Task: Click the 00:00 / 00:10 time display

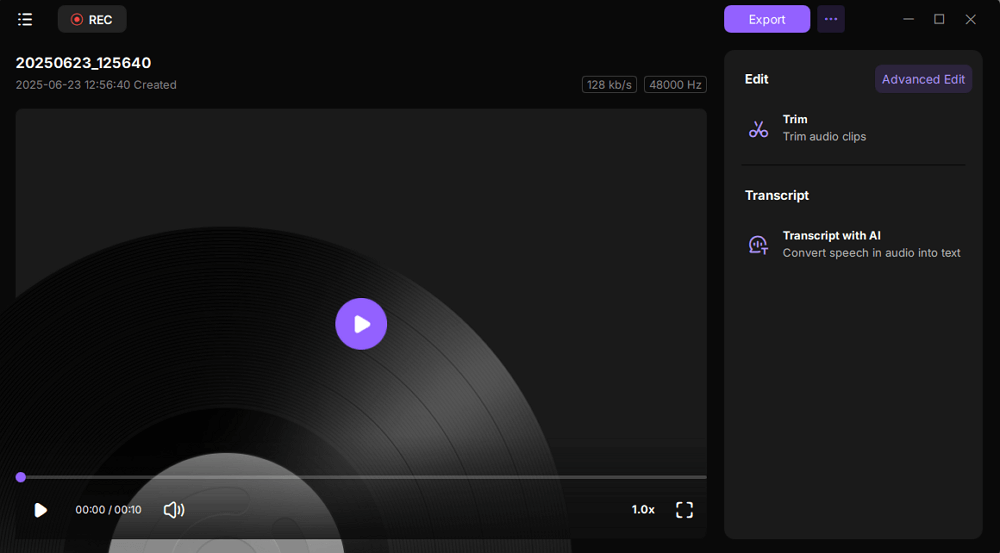Action: coord(108,510)
